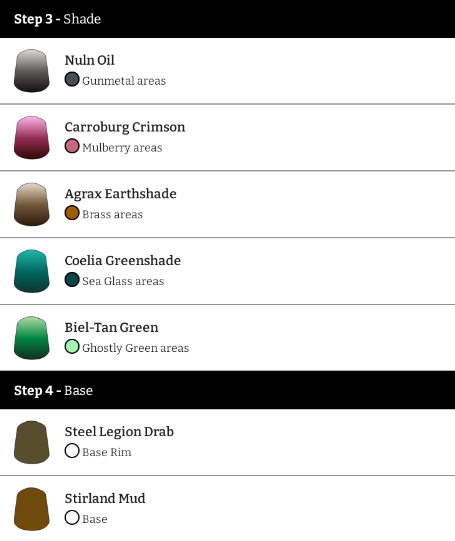The height and width of the screenshot is (541, 455).
Task: Collapse the Step 3 - Shade header
Action: (227, 19)
